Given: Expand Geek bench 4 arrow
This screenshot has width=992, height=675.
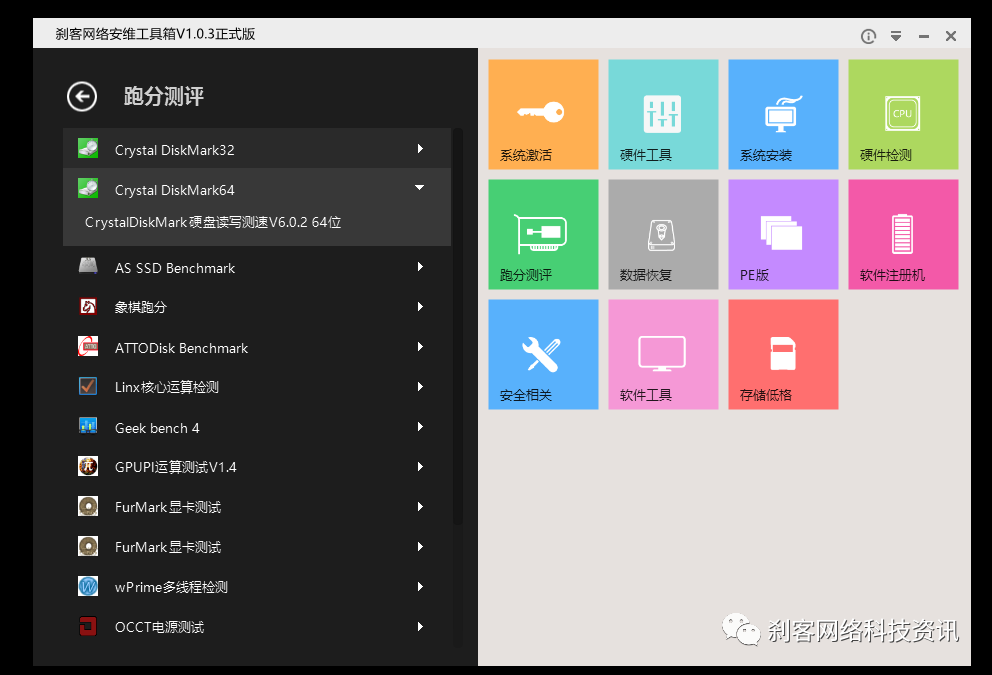Looking at the screenshot, I should [420, 426].
